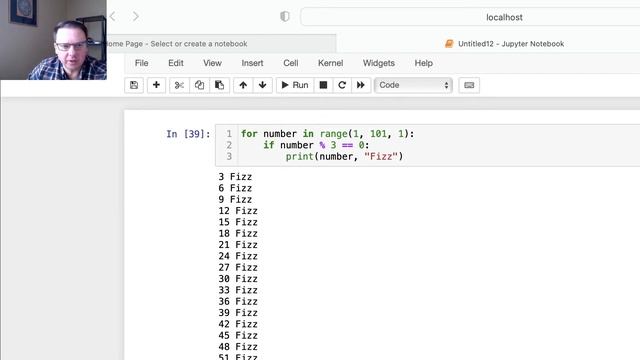
Task: Click the print(number, "Fizz") line
Action: click(x=344, y=157)
